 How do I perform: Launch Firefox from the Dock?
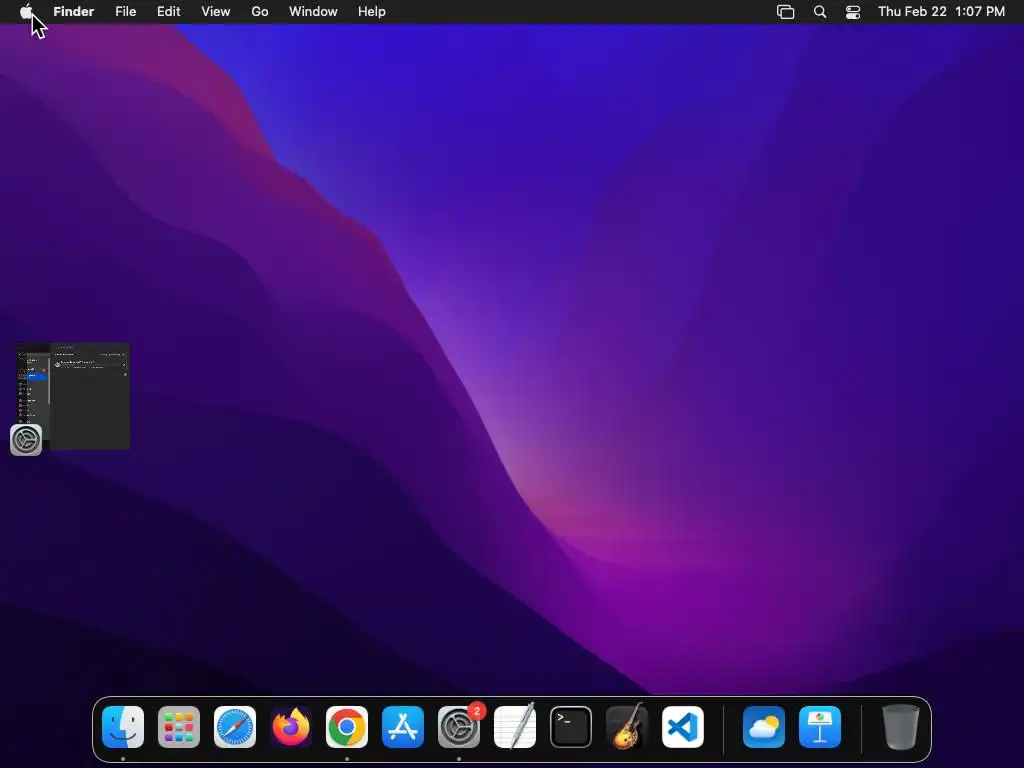[291, 727]
